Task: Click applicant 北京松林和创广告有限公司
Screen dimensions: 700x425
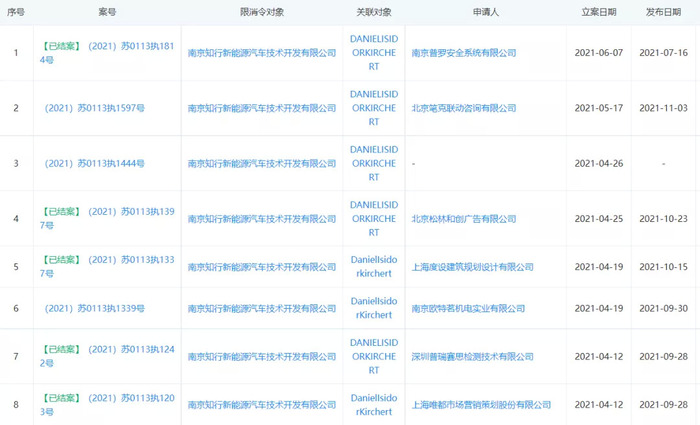Action: click(x=464, y=219)
